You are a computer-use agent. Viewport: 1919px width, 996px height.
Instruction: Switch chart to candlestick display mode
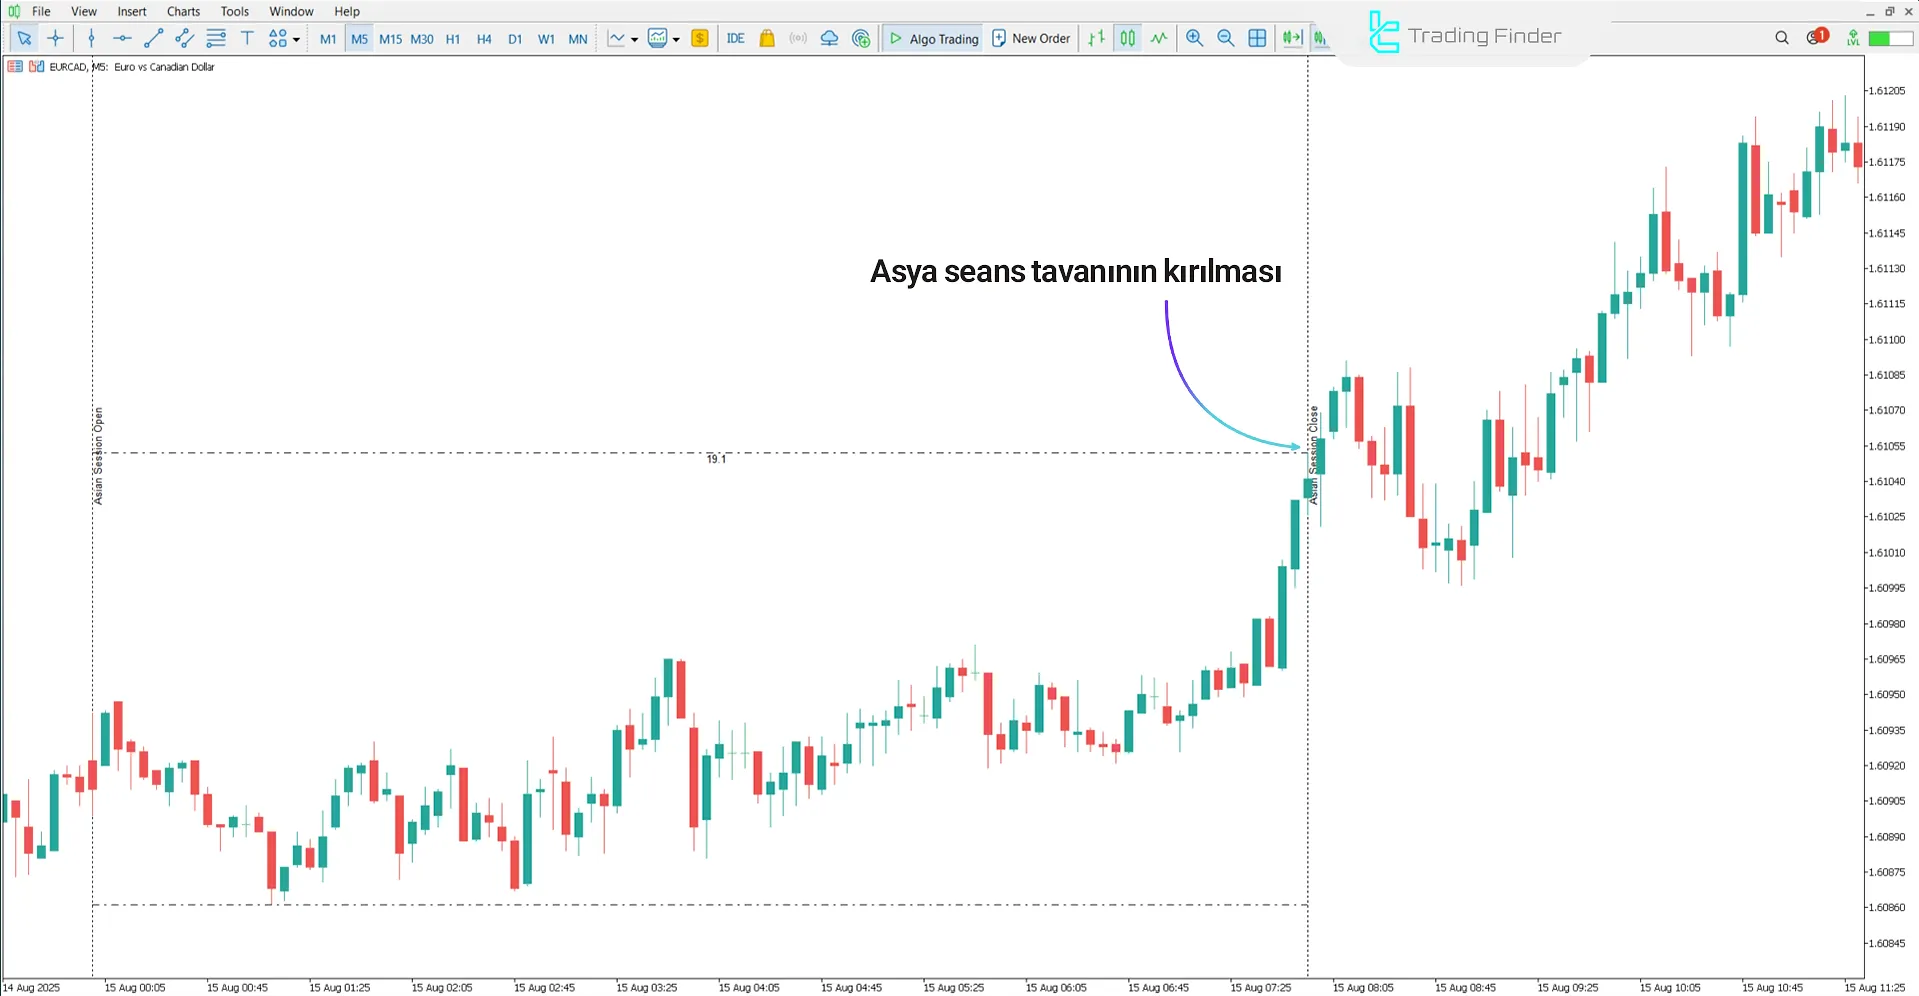point(1127,38)
